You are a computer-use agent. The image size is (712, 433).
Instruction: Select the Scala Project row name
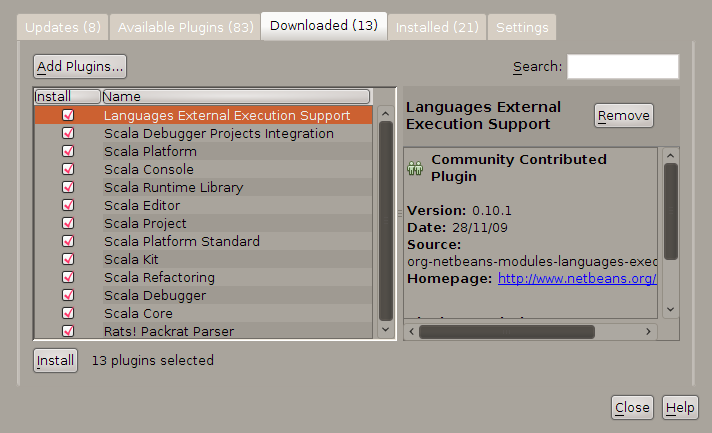[x=145, y=223]
